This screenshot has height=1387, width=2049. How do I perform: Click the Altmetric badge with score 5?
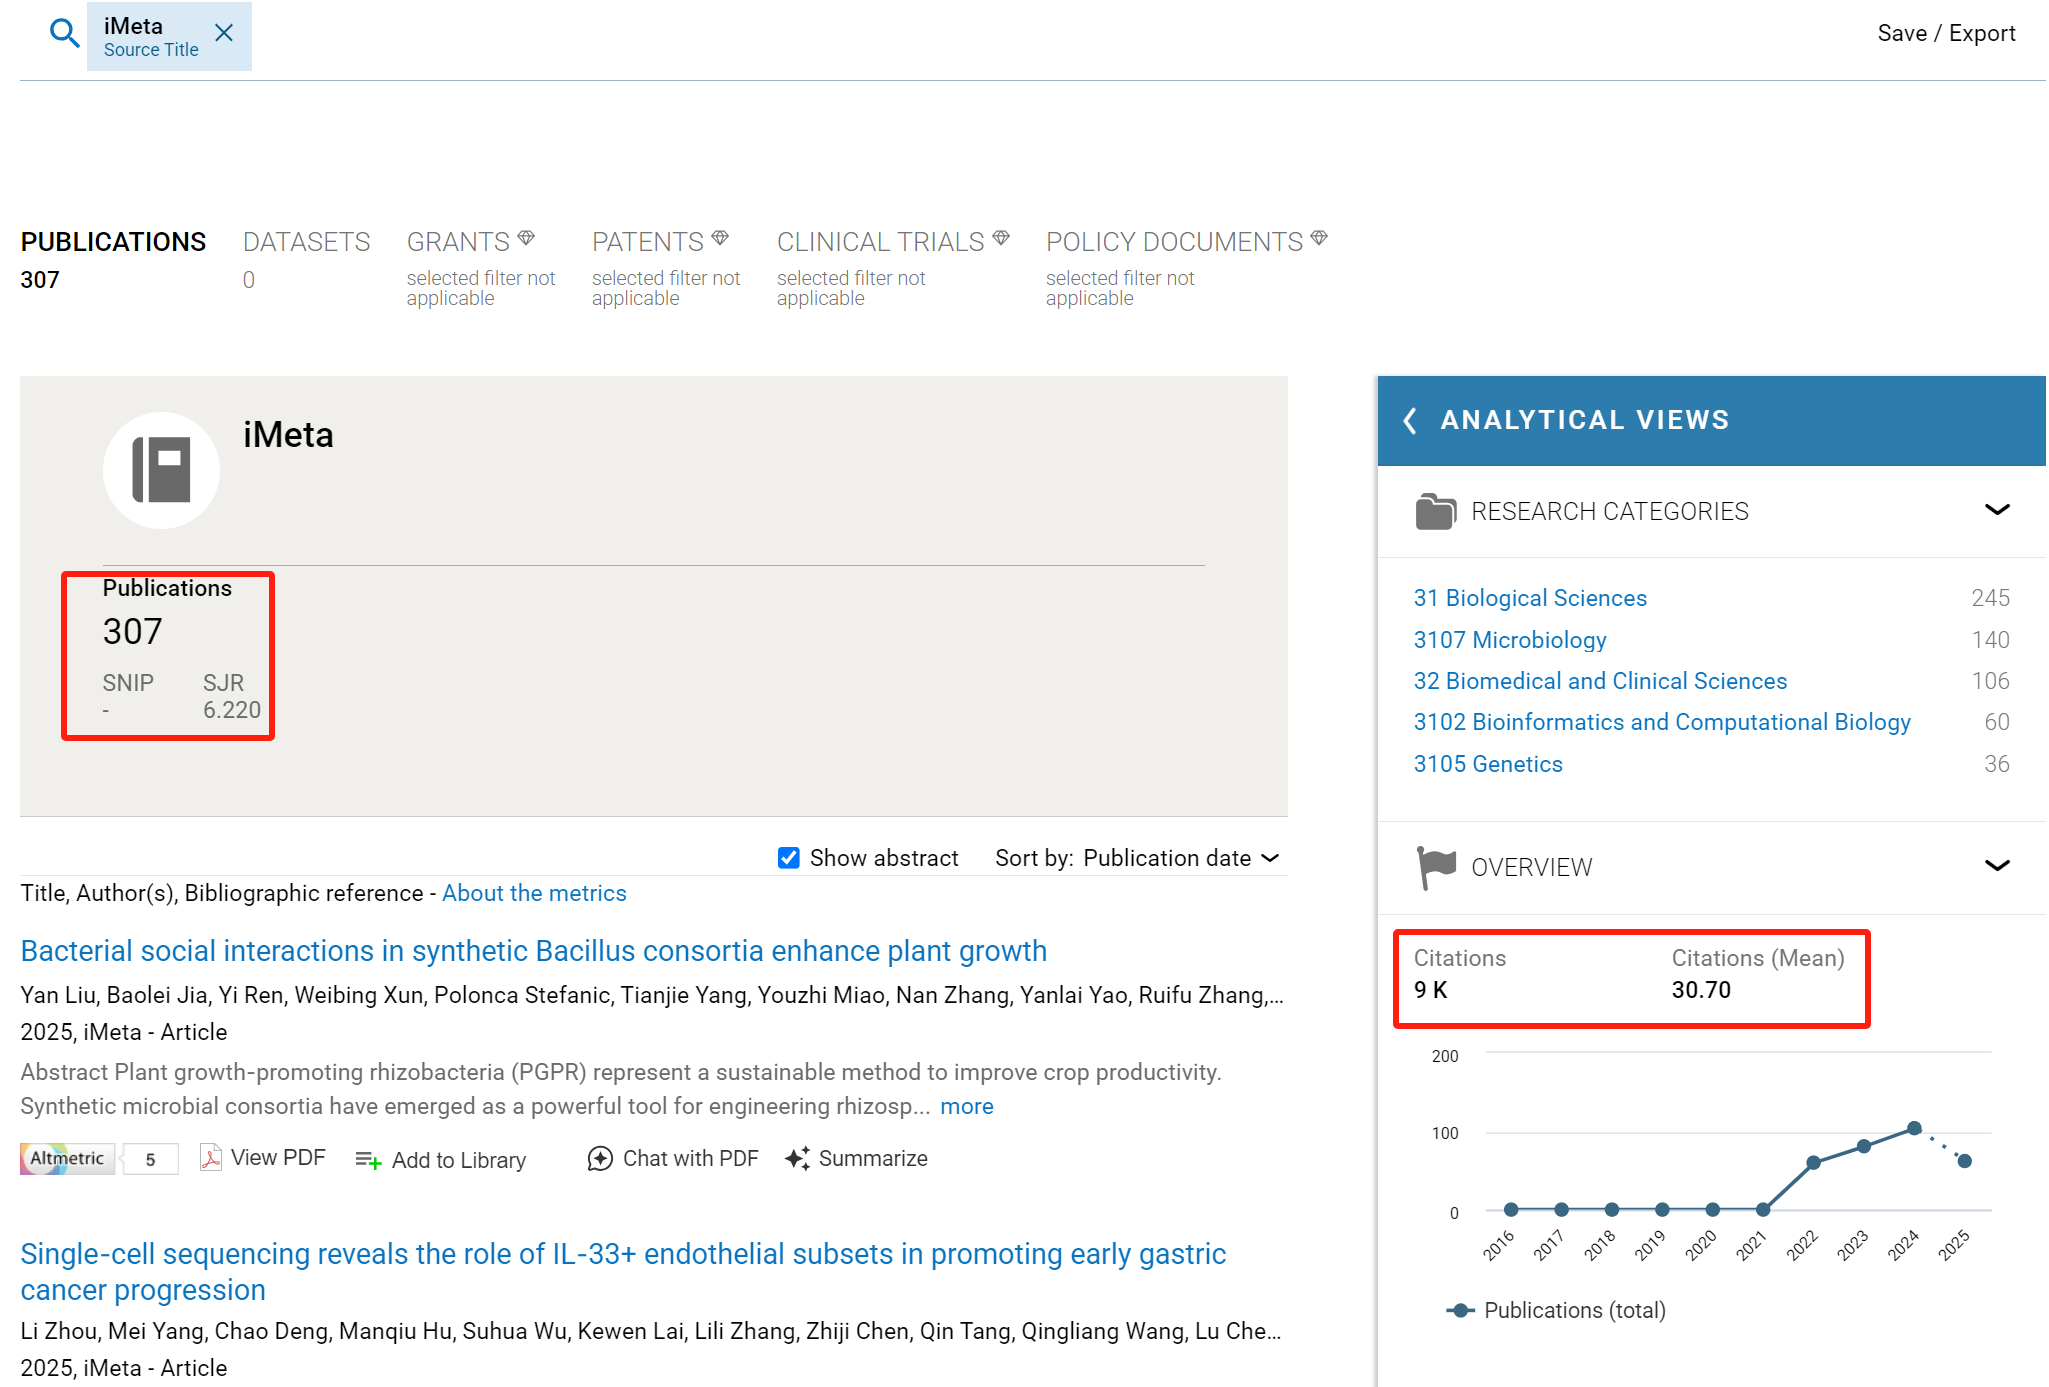tap(99, 1159)
